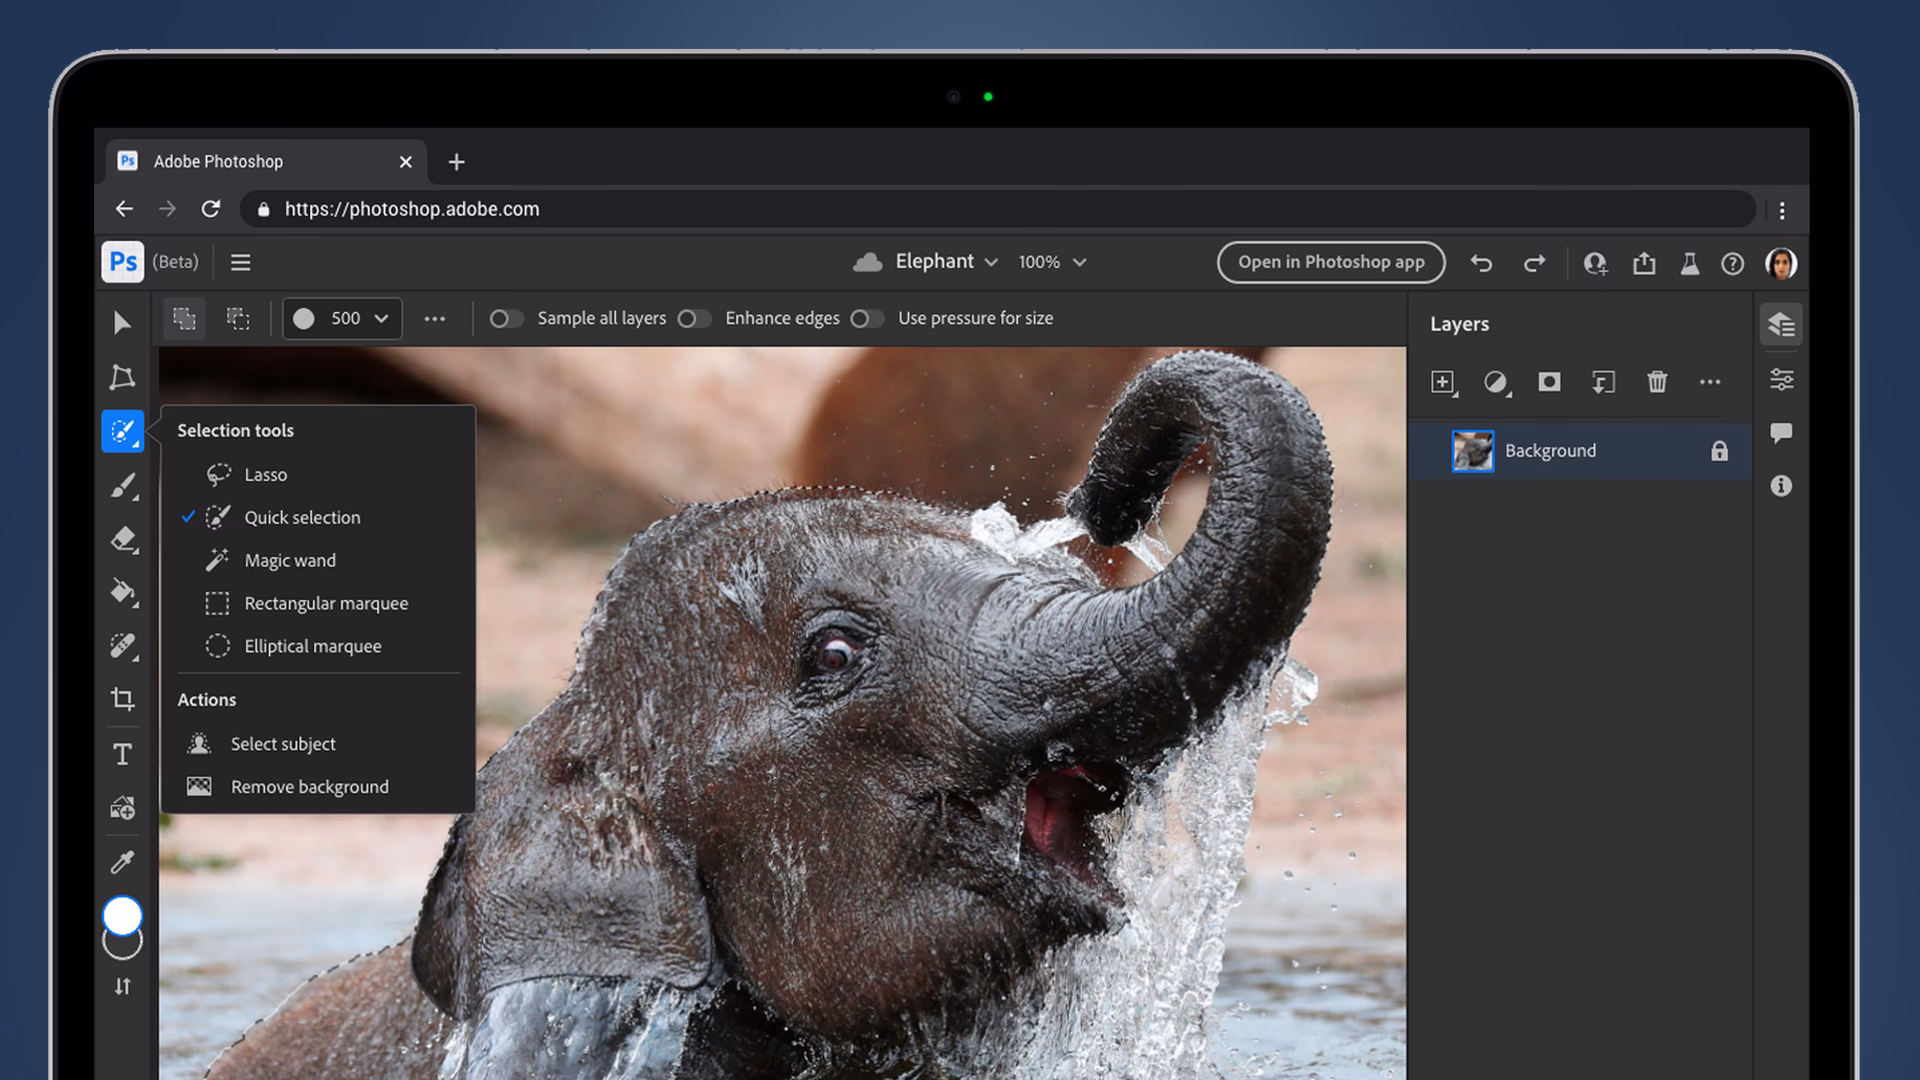Select the Brush tool in the toolbar
The width and height of the screenshot is (1920, 1080).
pos(122,486)
